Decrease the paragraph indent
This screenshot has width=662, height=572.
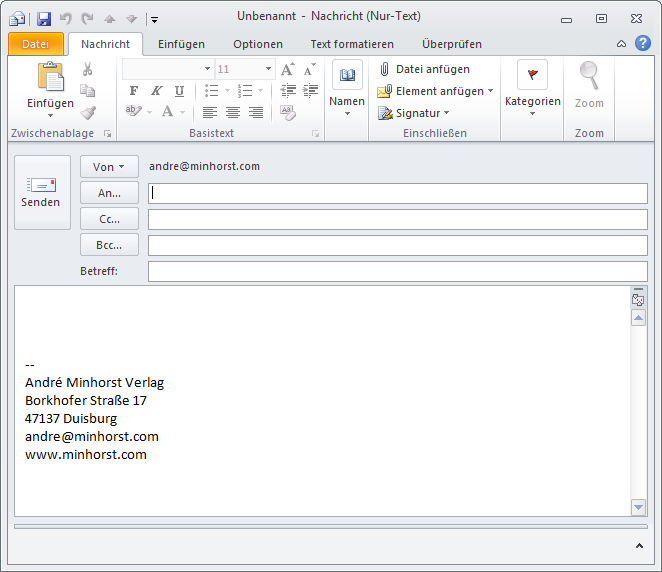pyautogui.click(x=288, y=91)
